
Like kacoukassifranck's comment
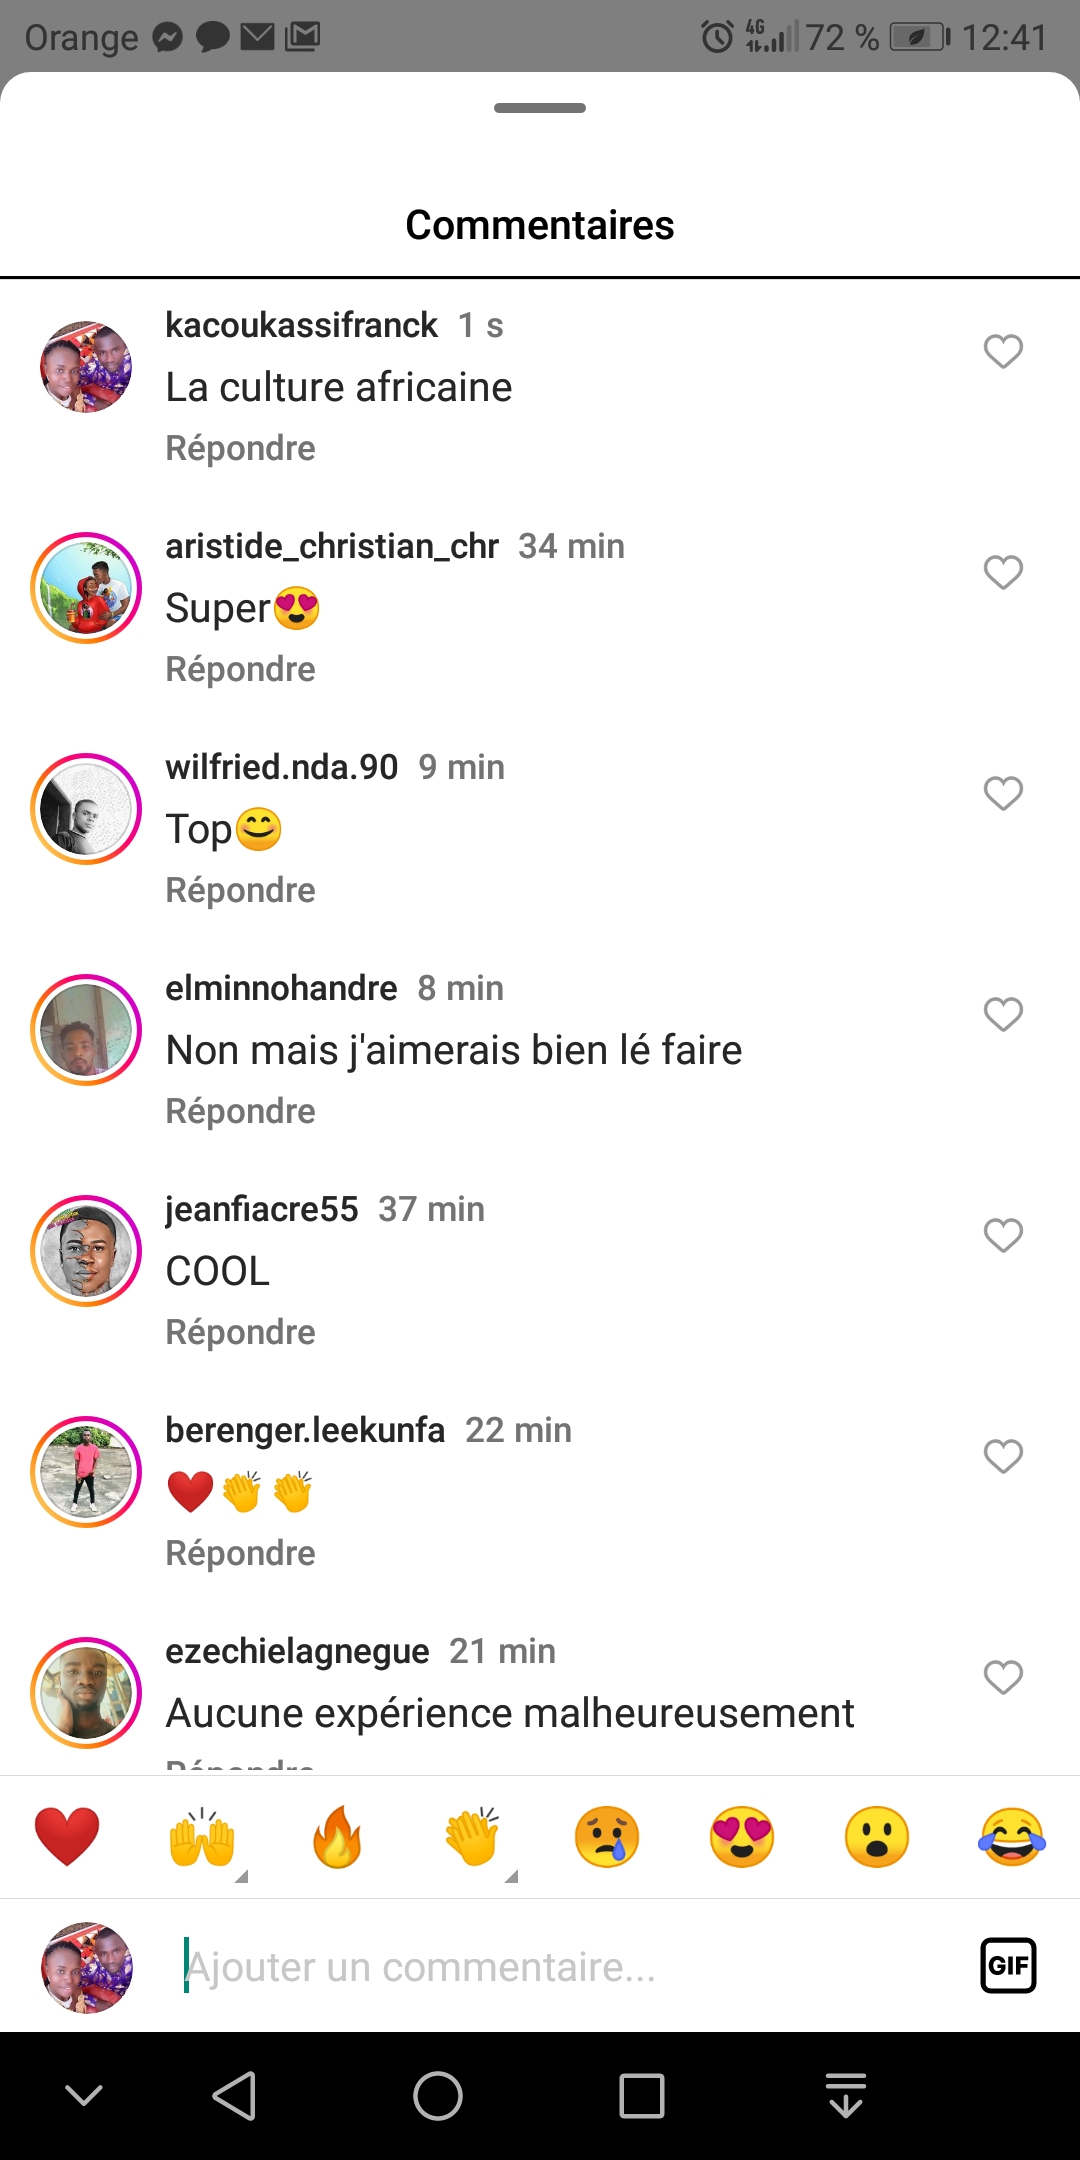pyautogui.click(x=1003, y=351)
